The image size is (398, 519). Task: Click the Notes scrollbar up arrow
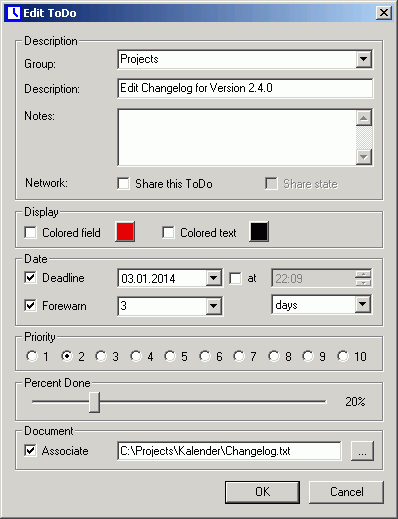364,118
